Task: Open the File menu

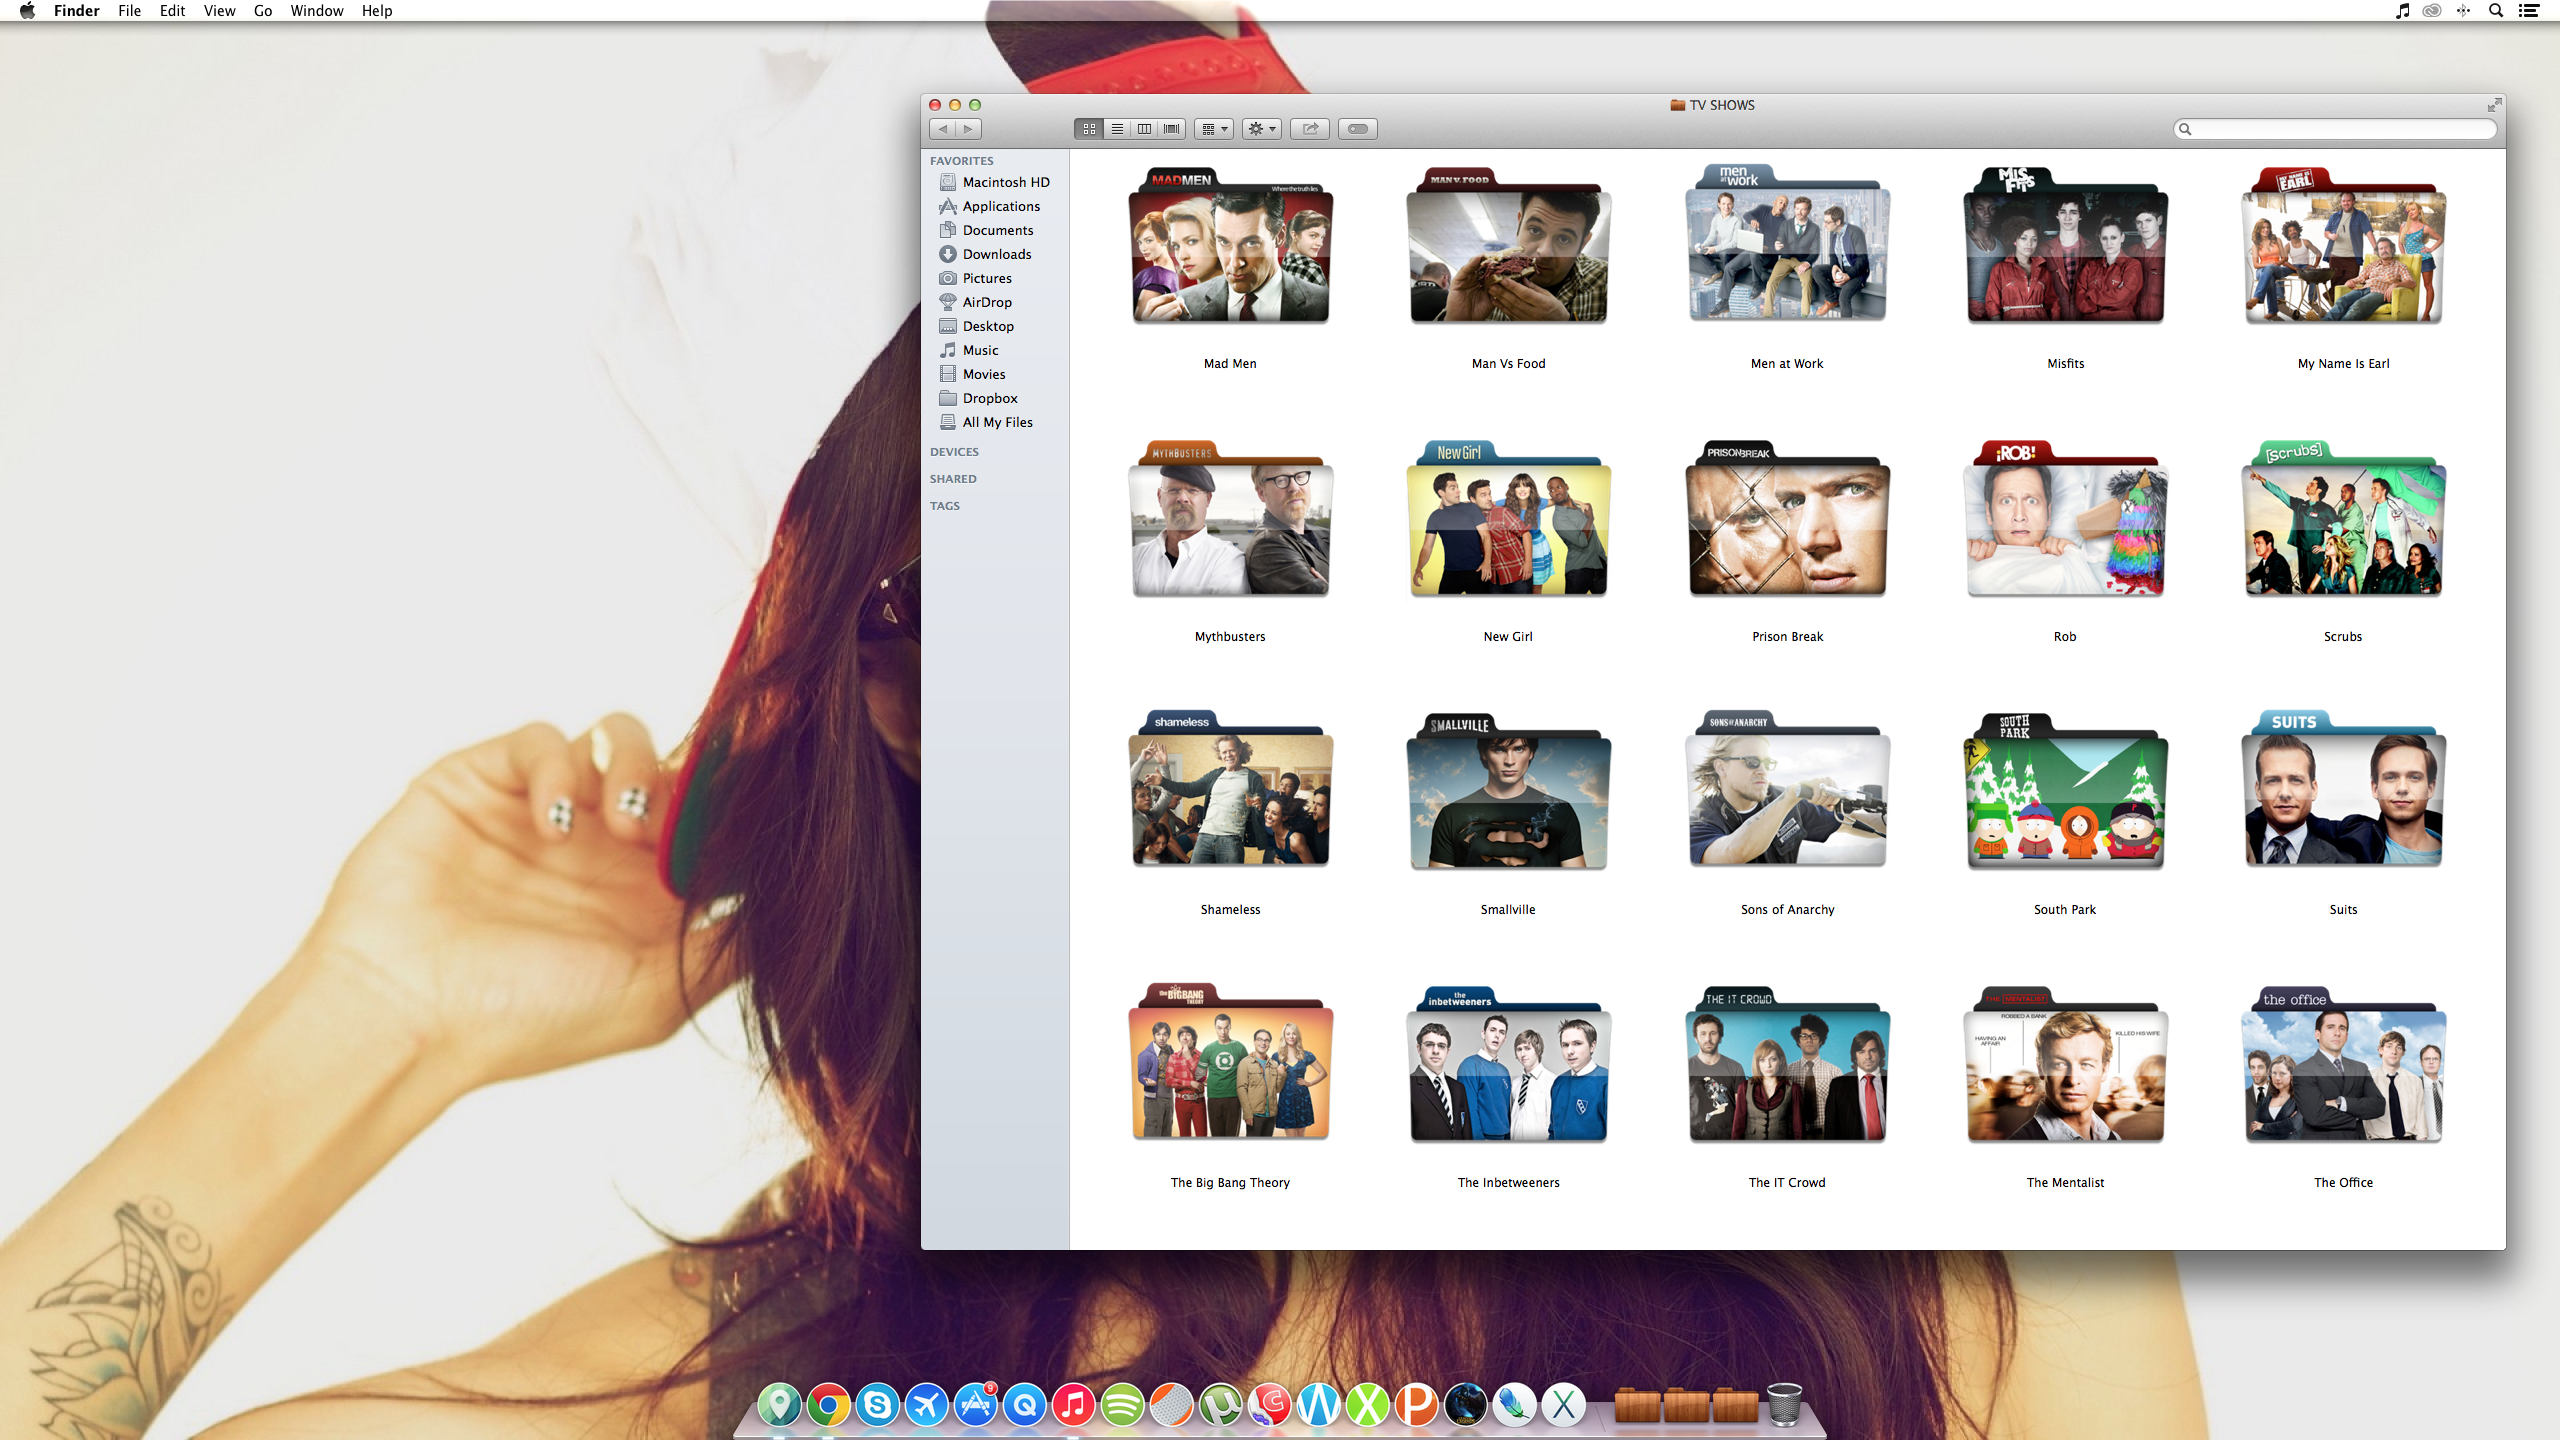Action: pos(129,10)
